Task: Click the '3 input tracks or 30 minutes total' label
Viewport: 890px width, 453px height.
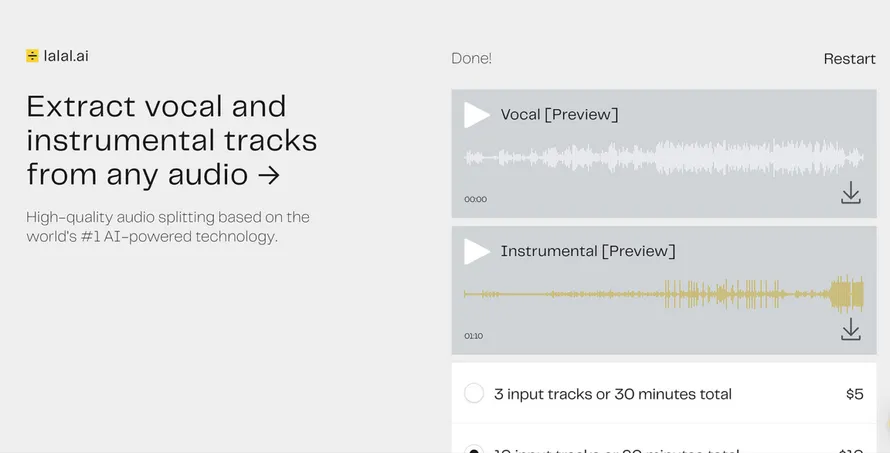Action: pyautogui.click(x=612, y=394)
